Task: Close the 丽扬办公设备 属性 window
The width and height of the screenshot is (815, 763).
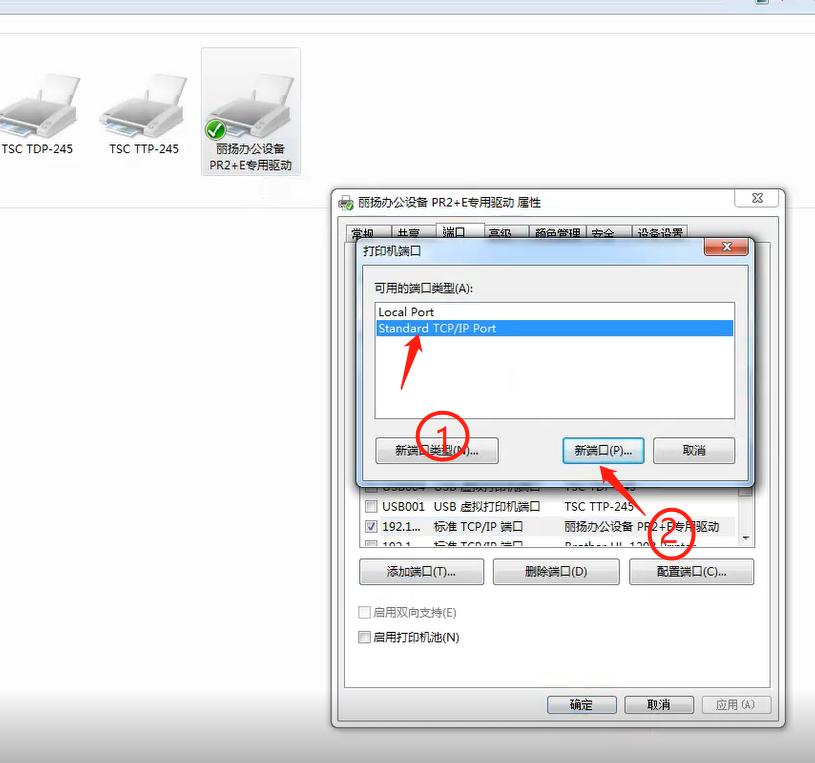Action: [x=757, y=198]
